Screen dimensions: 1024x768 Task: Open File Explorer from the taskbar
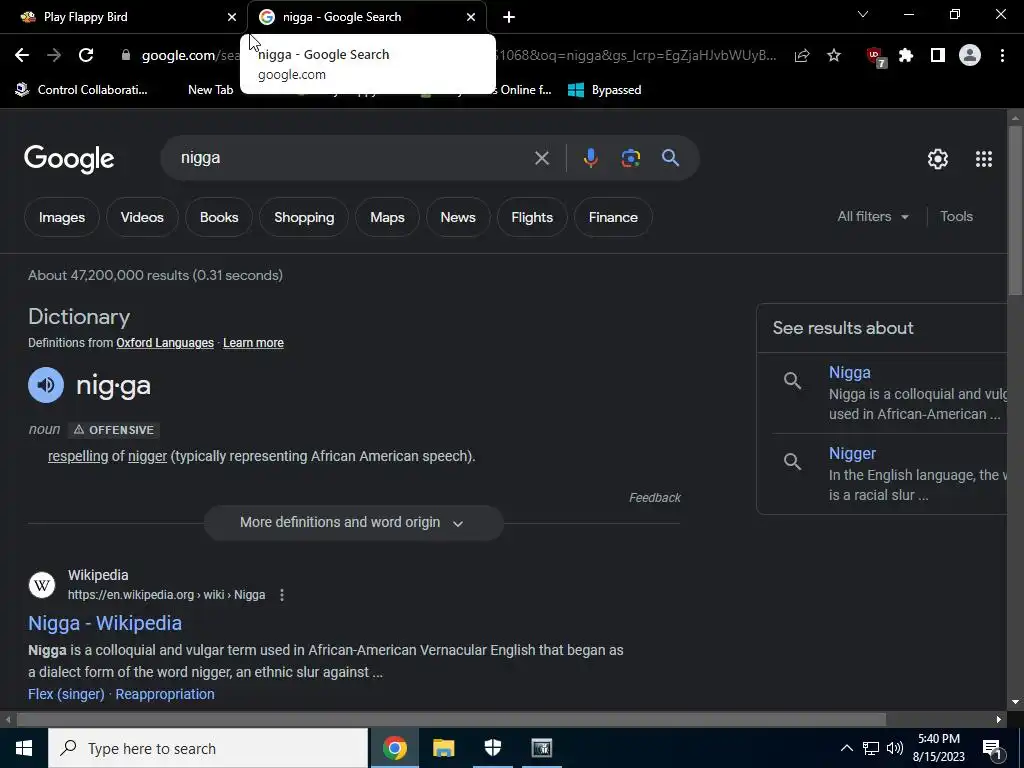pos(443,748)
